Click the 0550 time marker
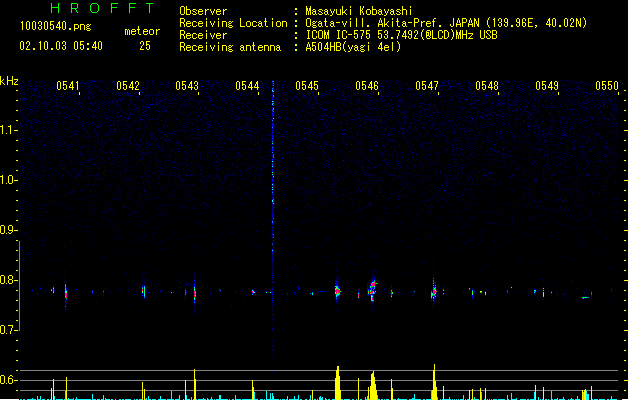Screen dimensions: 629x400 pos(607,86)
